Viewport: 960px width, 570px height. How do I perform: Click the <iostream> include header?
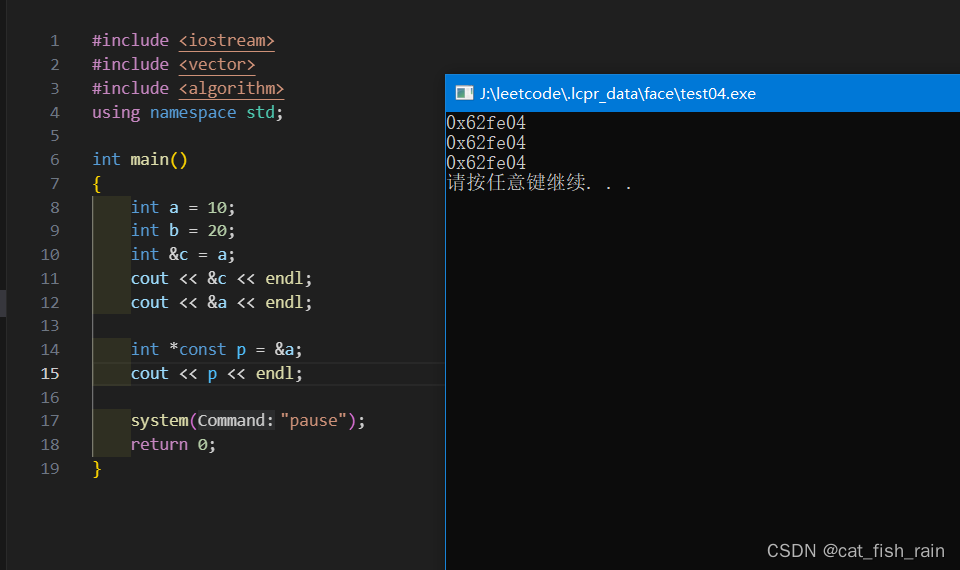tap(227, 41)
